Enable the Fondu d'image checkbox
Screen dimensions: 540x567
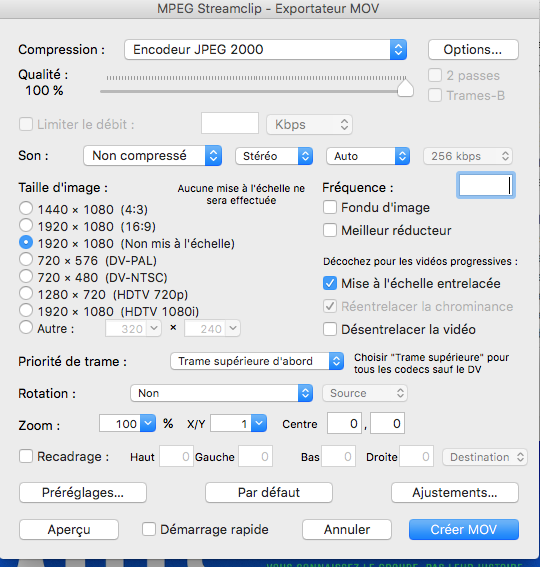click(x=330, y=208)
